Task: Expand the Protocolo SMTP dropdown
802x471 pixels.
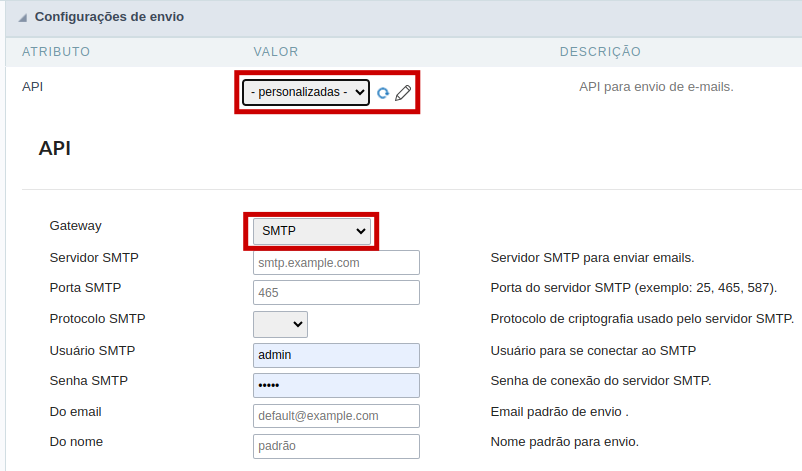Action: (x=280, y=324)
